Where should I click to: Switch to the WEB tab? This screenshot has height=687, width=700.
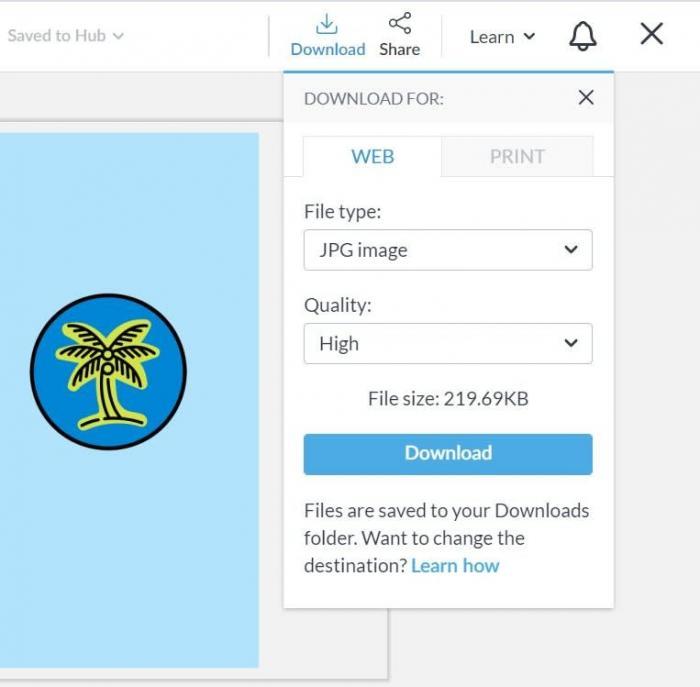click(372, 157)
